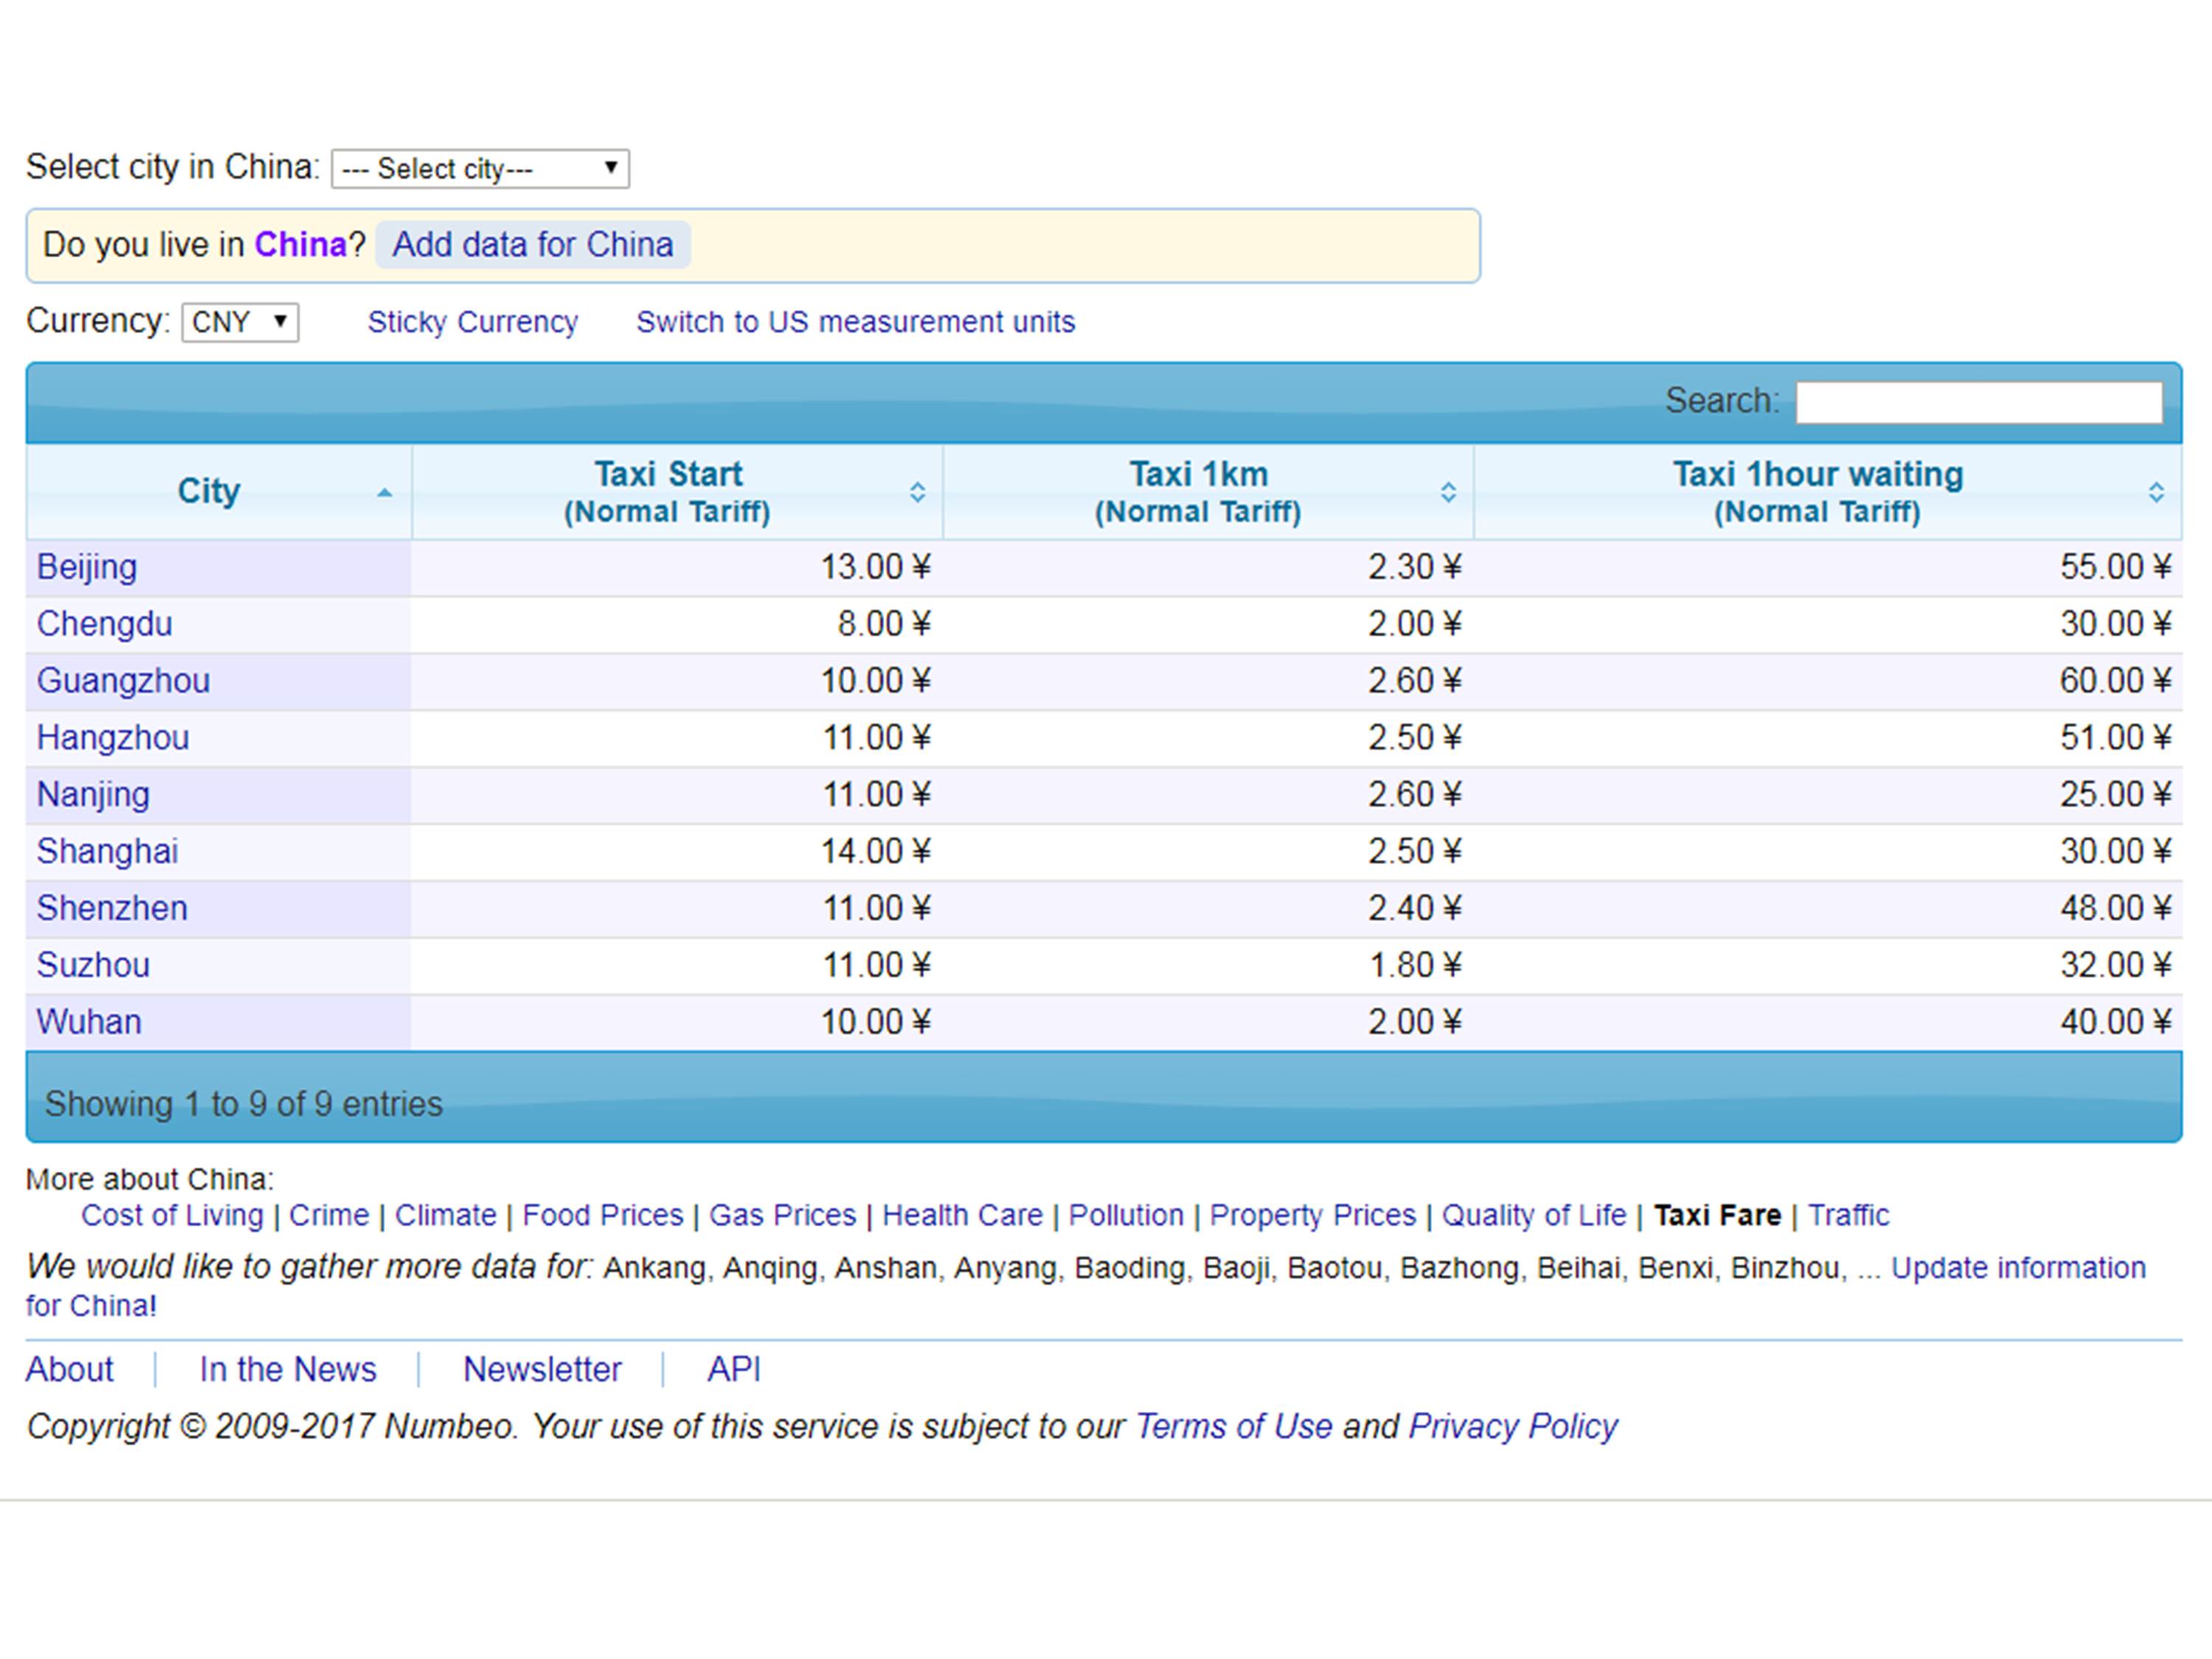Click the Taxi 1km column sort arrows icon
Screen dimensions: 2212x1659
coord(1447,492)
